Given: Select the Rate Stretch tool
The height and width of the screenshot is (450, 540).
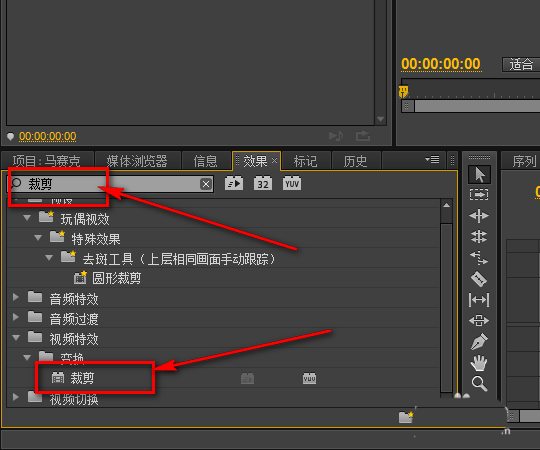Looking at the screenshot, I should (x=479, y=258).
